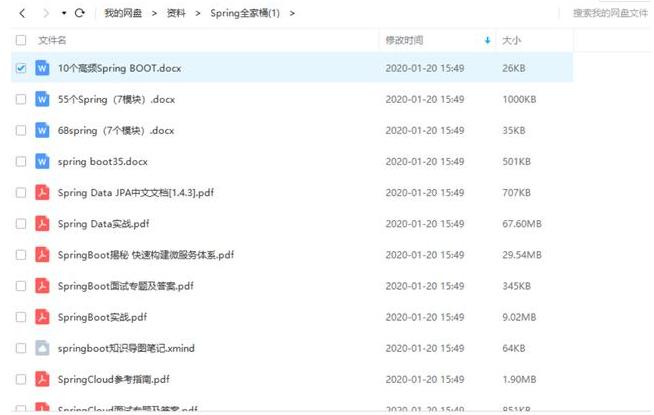Refresh the current folder listing
The image size is (654, 415).
point(80,13)
